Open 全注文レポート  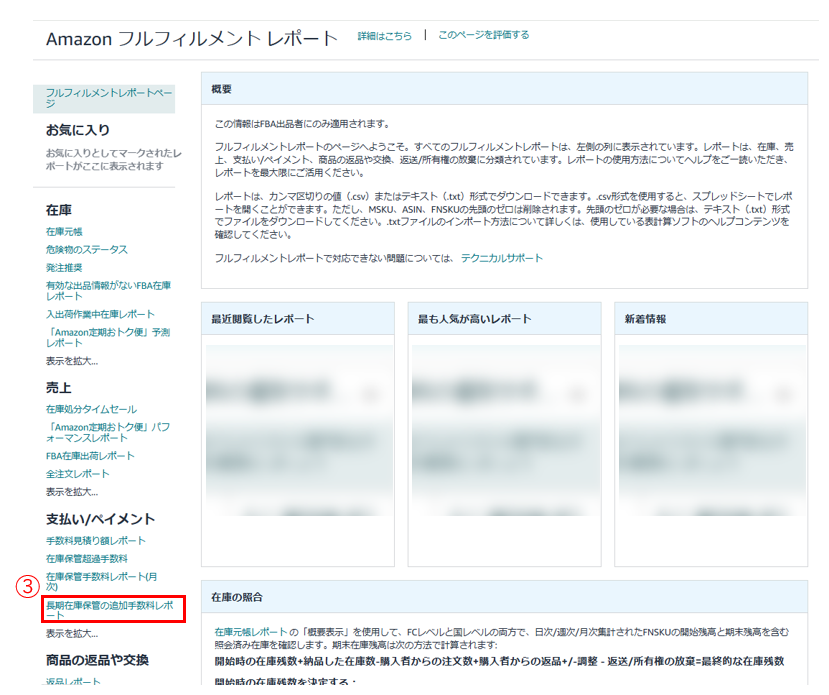pos(77,474)
